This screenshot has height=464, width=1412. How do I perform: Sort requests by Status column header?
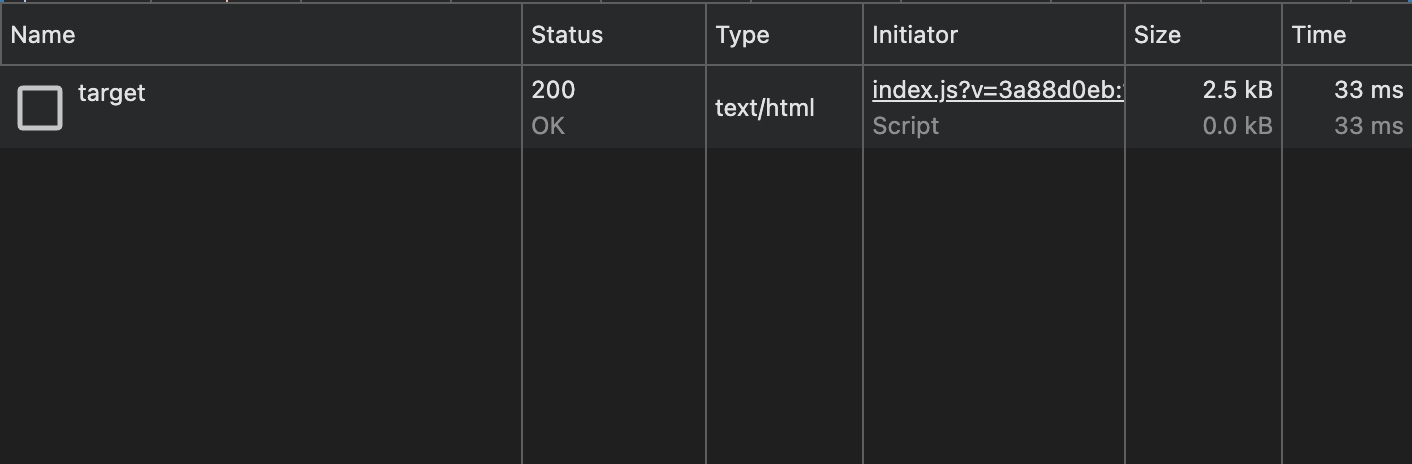point(567,35)
